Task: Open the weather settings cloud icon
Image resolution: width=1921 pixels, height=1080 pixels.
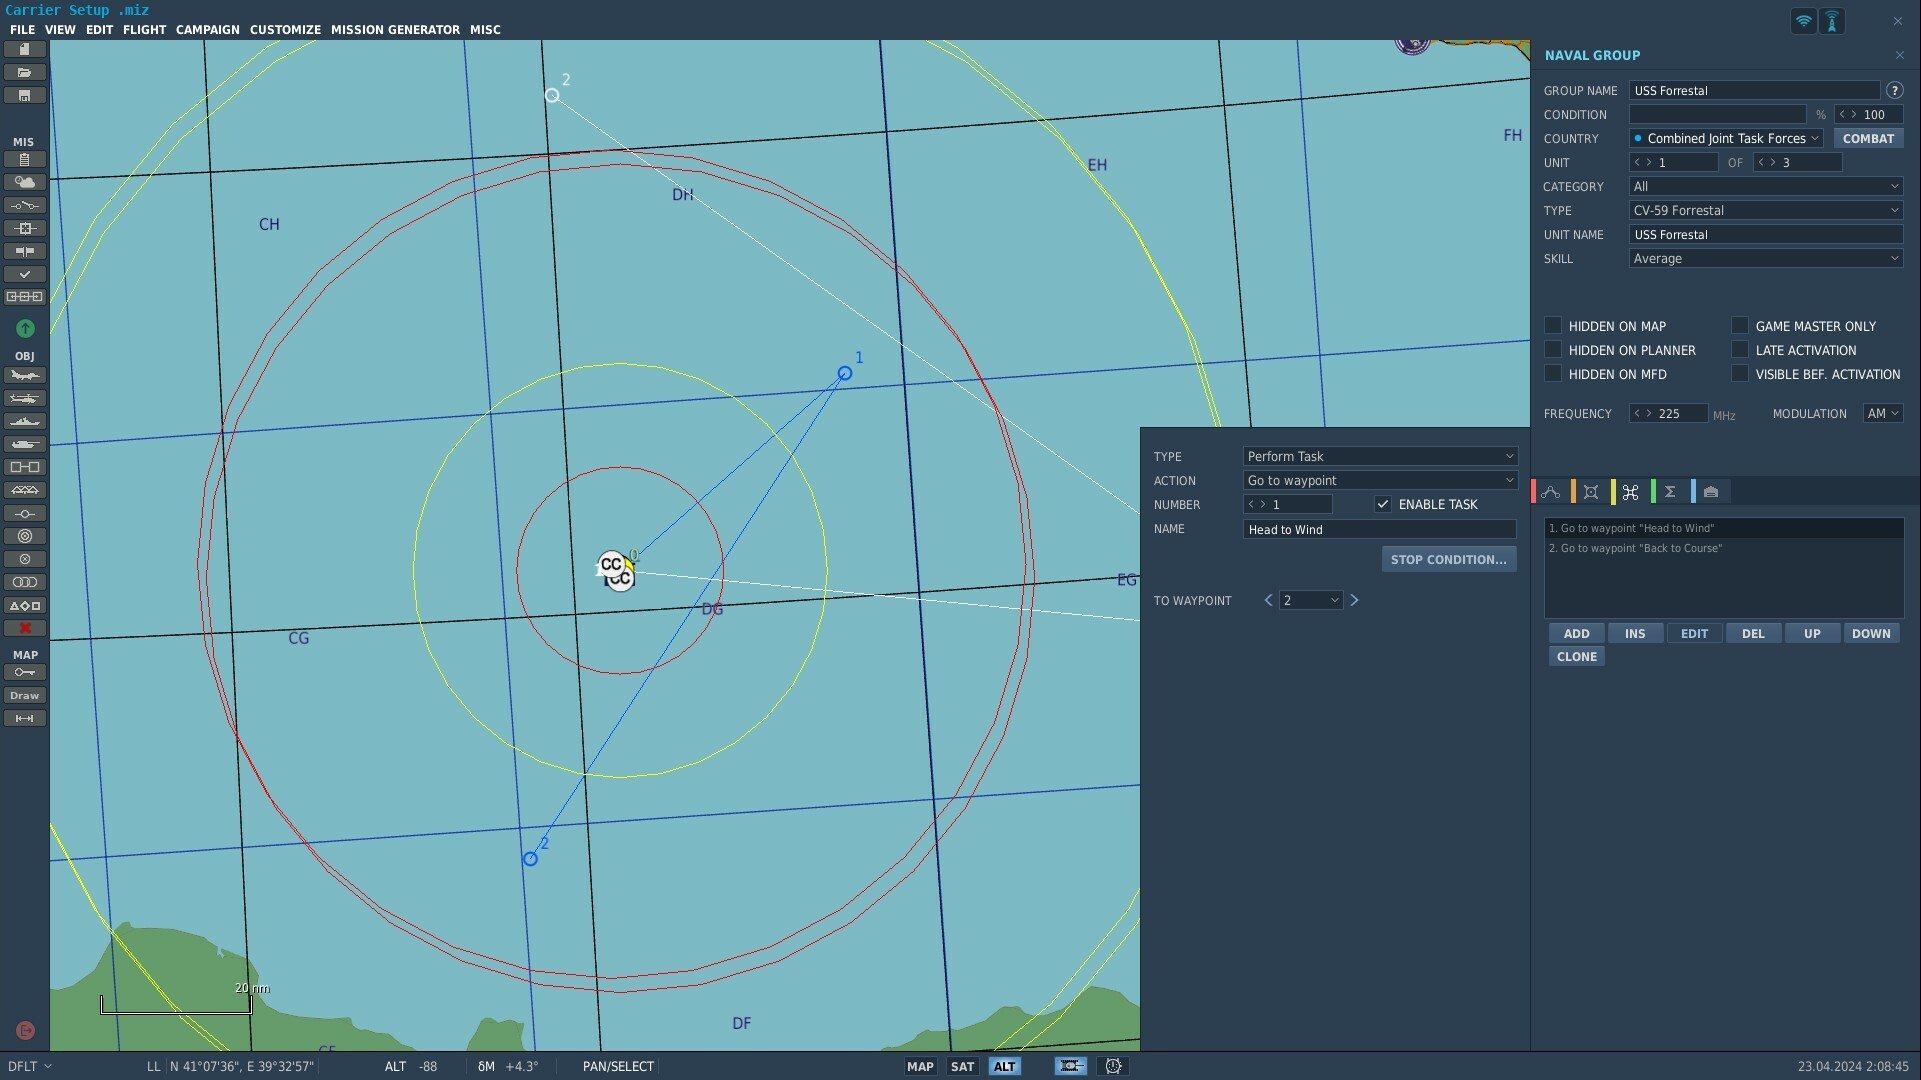Action: pos(24,182)
